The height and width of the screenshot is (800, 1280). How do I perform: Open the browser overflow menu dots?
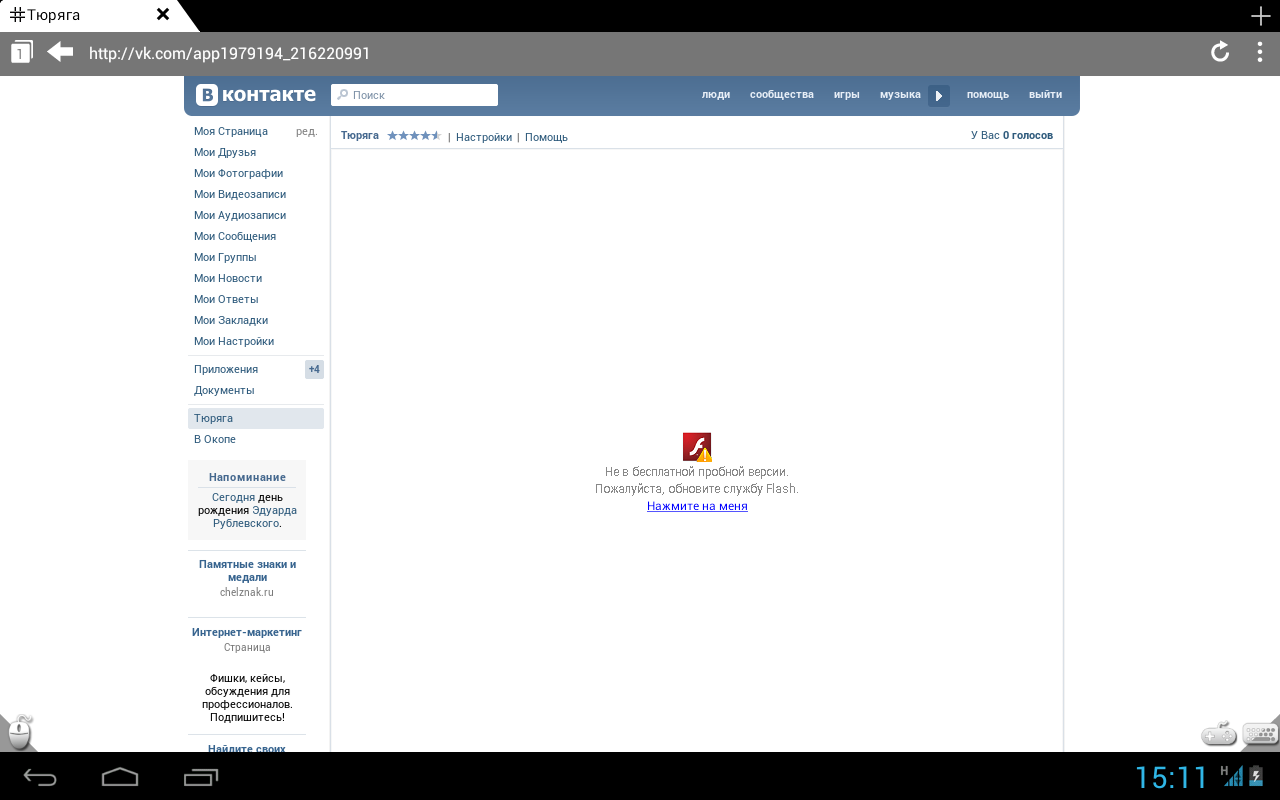(x=1260, y=52)
